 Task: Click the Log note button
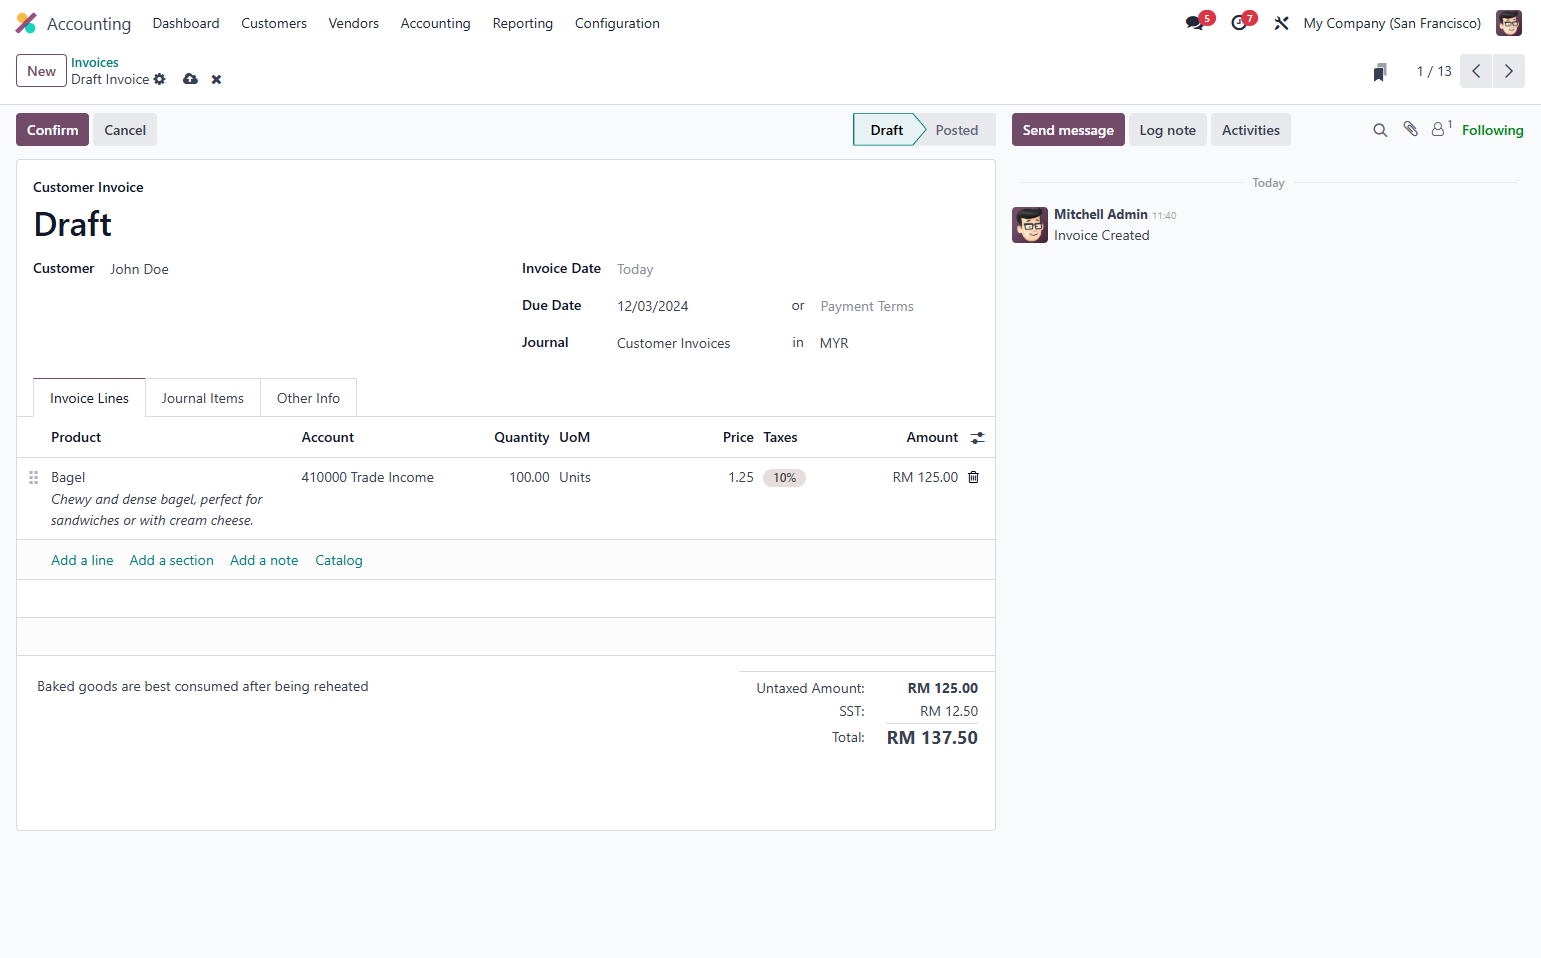(1167, 130)
